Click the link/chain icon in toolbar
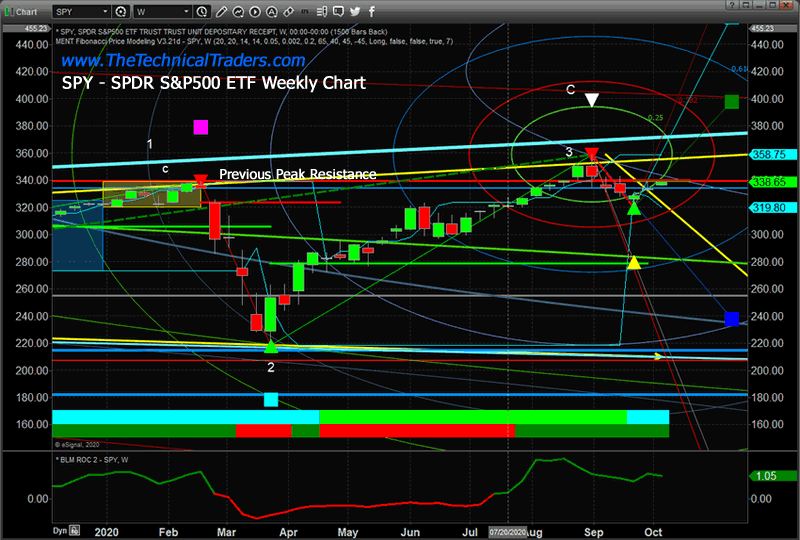The height and width of the screenshot is (540, 800). pyautogui.click(x=288, y=11)
